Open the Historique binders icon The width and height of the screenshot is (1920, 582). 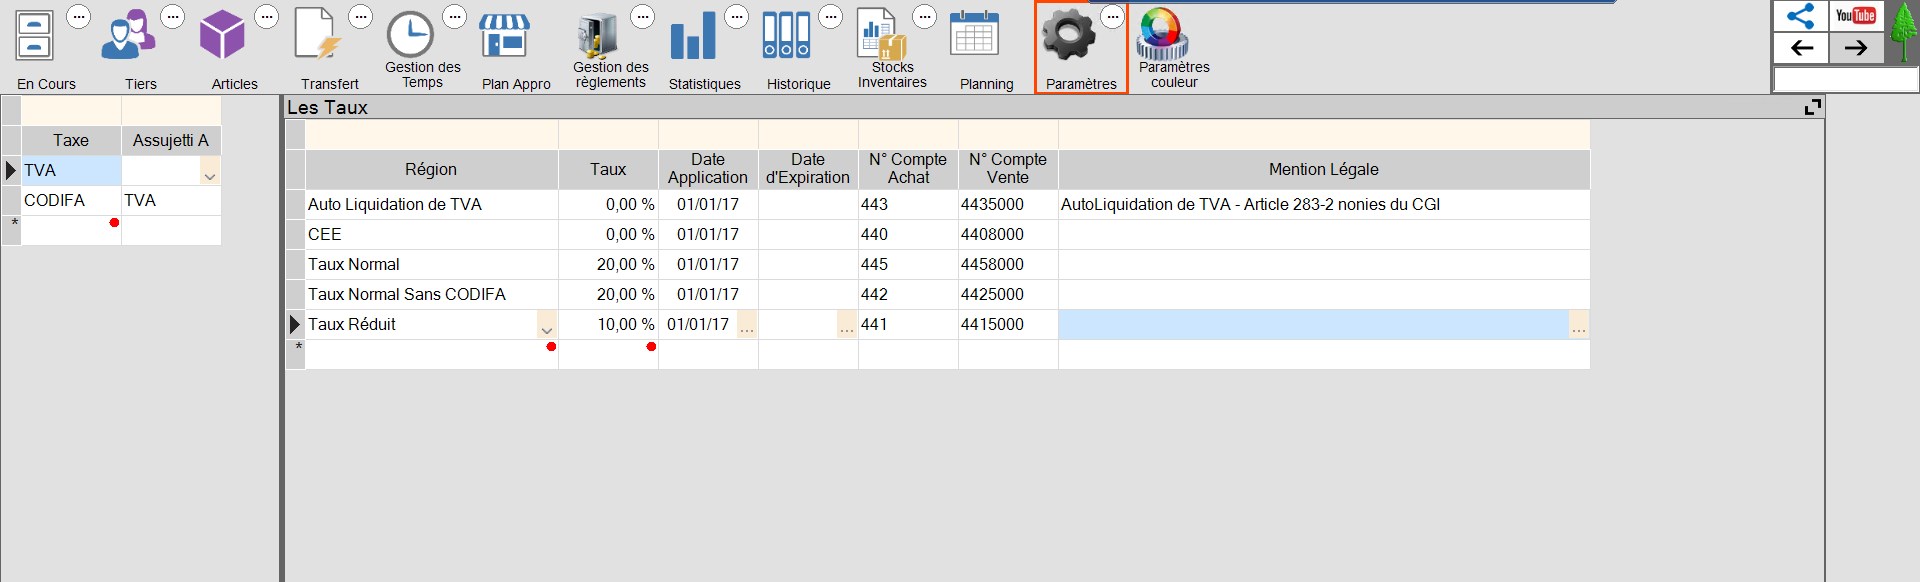point(786,36)
